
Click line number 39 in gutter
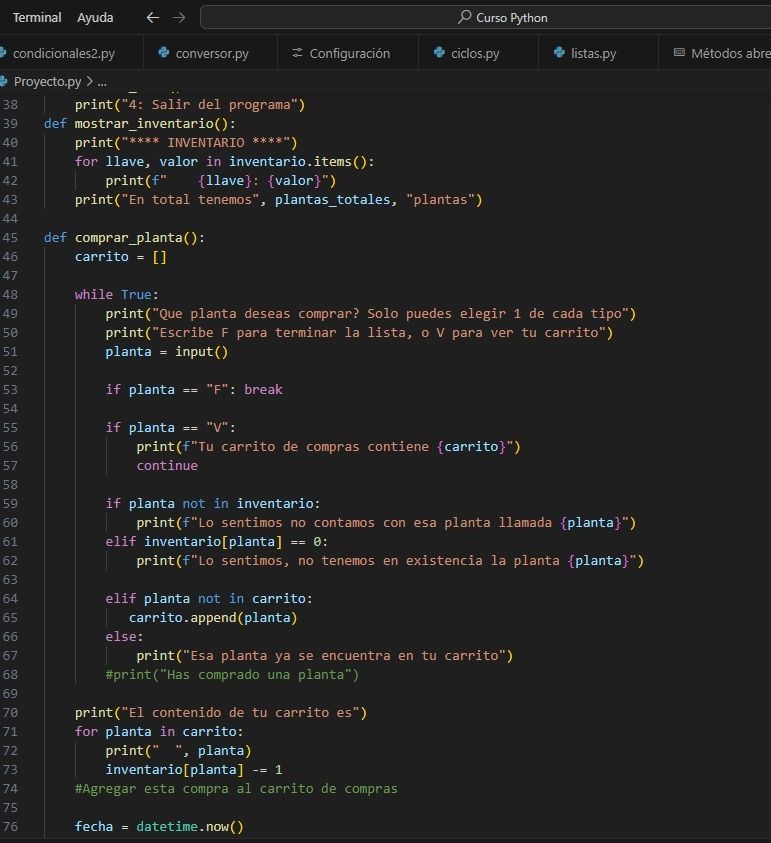[10, 124]
